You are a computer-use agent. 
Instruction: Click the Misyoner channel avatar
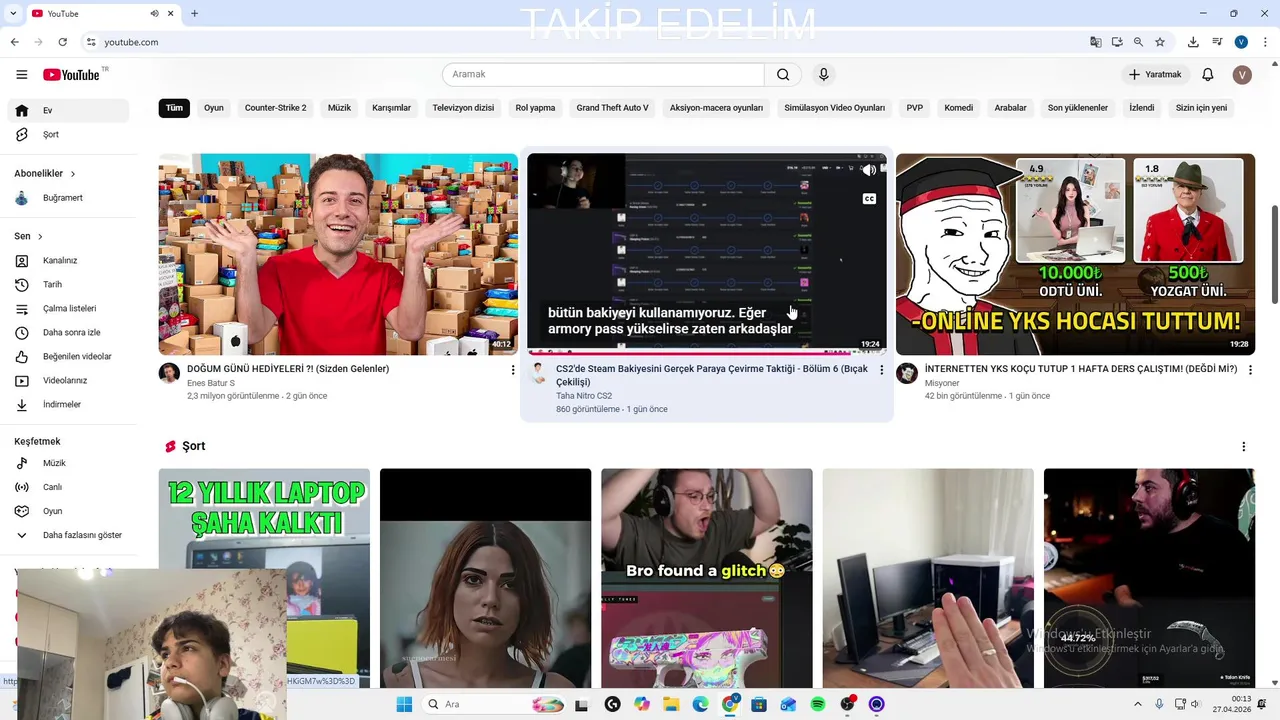click(x=907, y=374)
